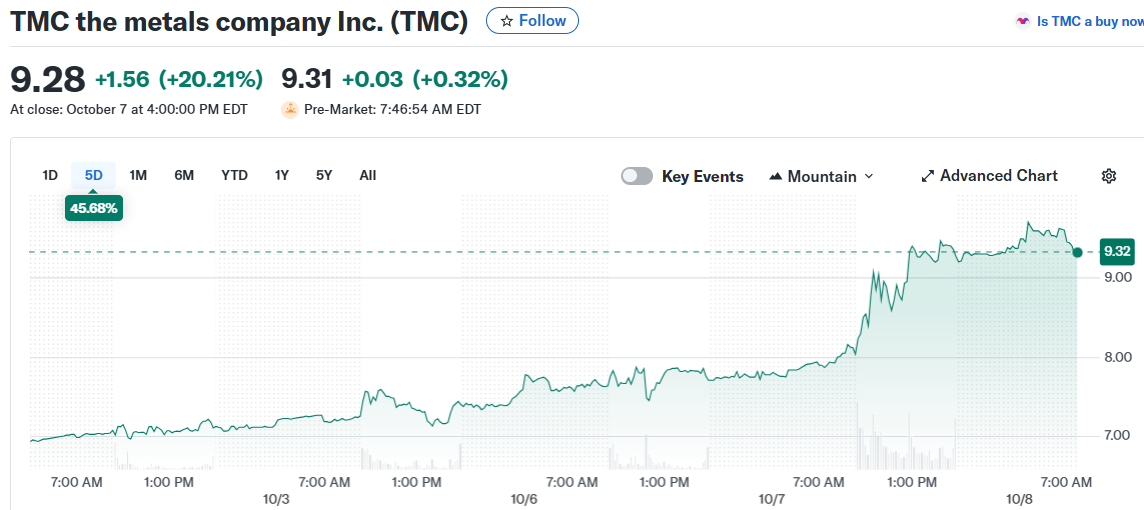The width and height of the screenshot is (1144, 510).
Task: Click the purple icon beside Is TMC a buy
Action: 1022,21
